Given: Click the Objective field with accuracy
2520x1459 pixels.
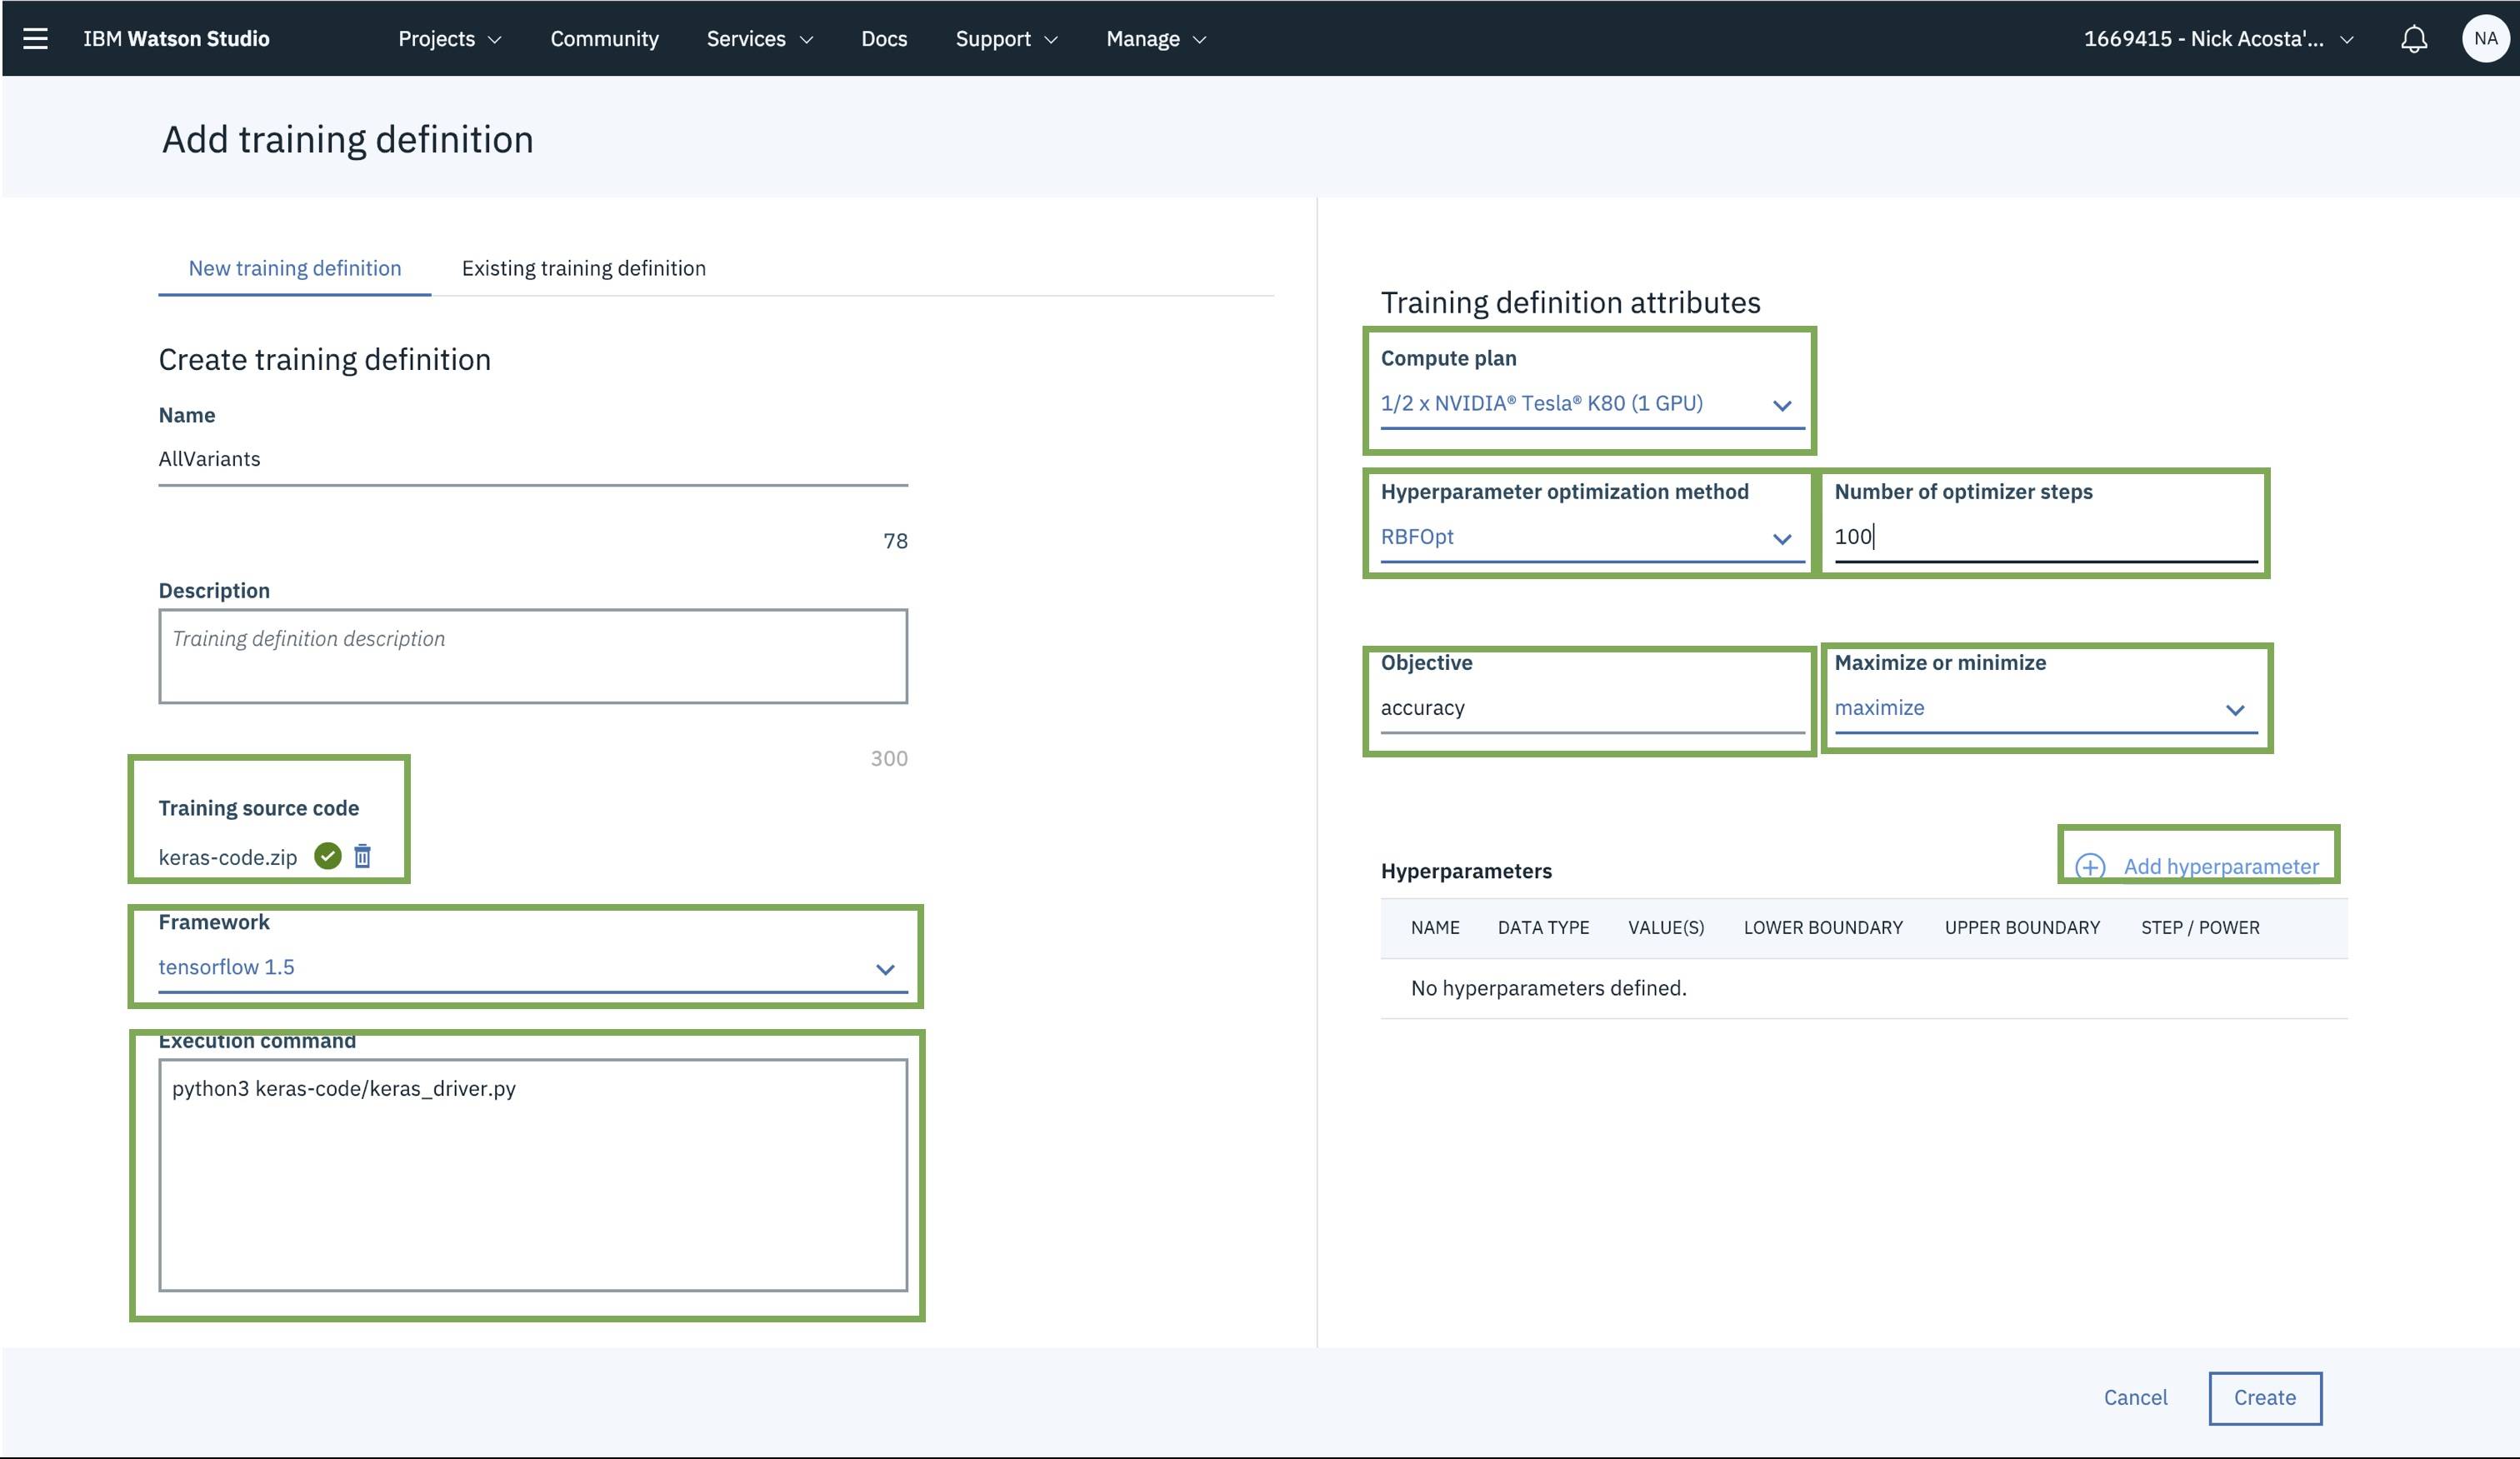Looking at the screenshot, I should tap(1592, 708).
